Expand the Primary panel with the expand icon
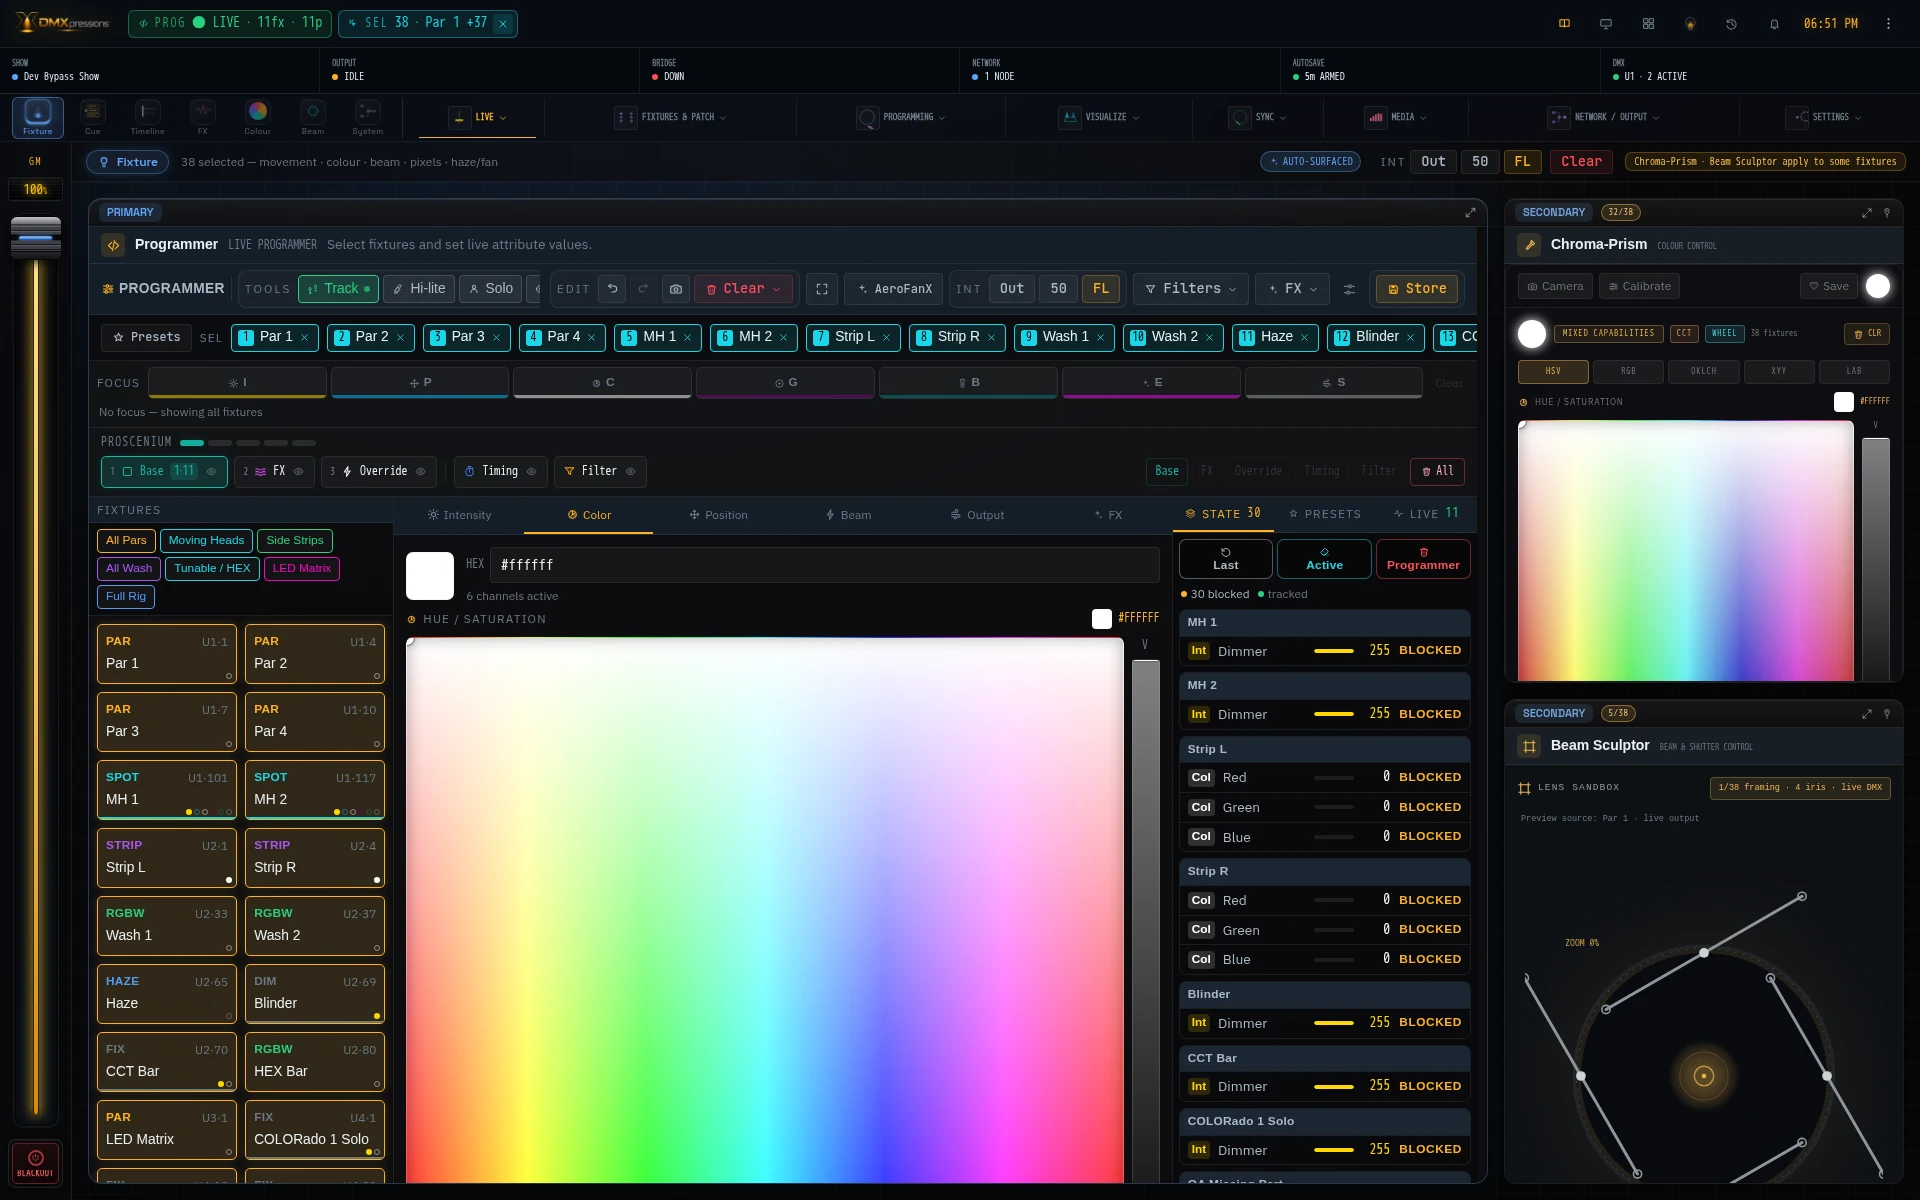This screenshot has height=1200, width=1920. 1470,212
